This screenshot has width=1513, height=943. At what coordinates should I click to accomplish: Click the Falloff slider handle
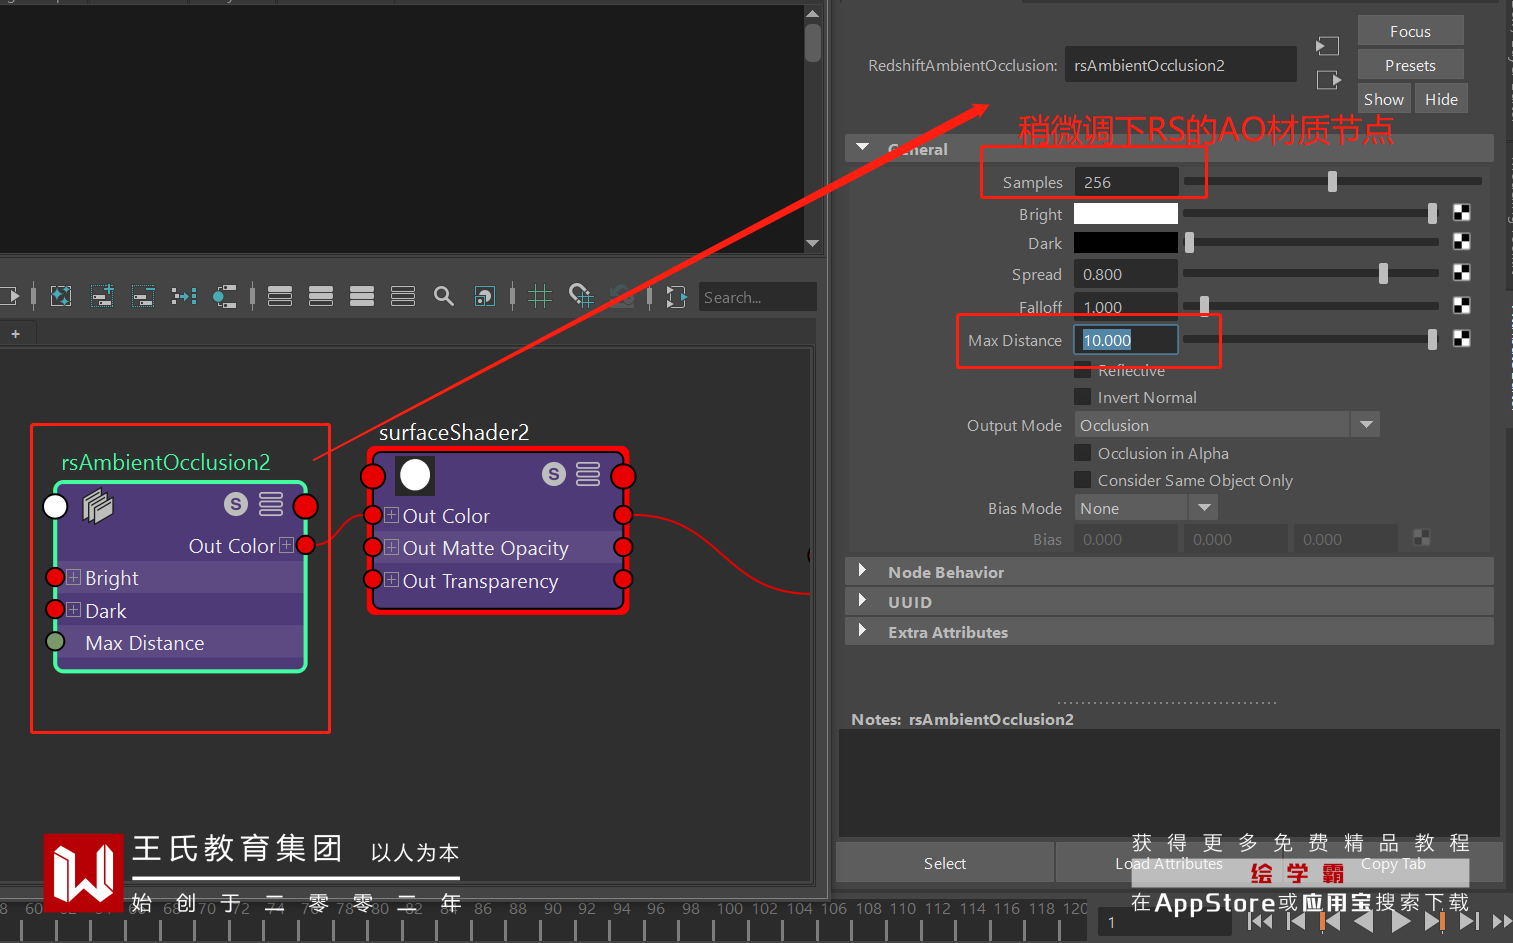[1204, 305]
